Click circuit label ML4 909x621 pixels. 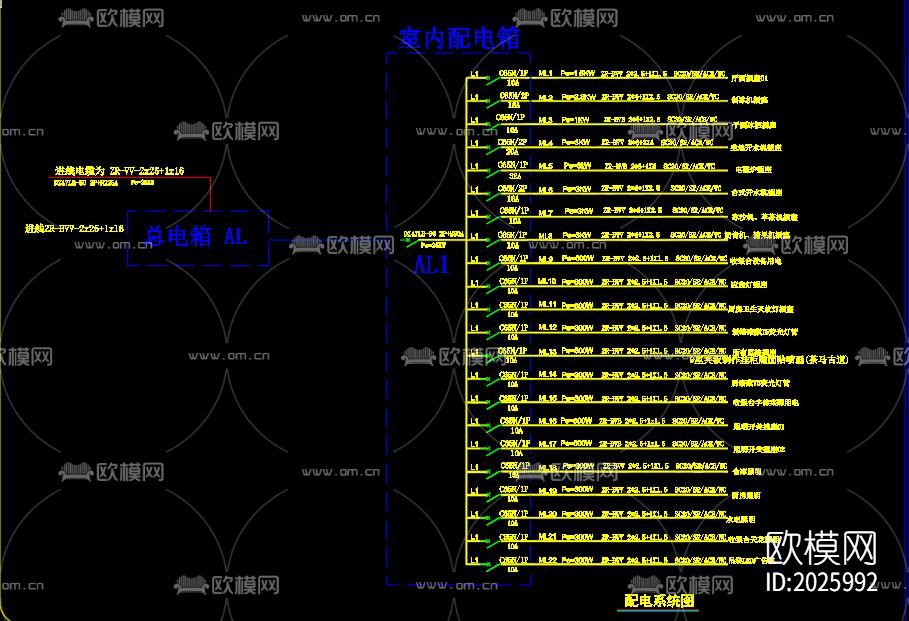tap(546, 143)
